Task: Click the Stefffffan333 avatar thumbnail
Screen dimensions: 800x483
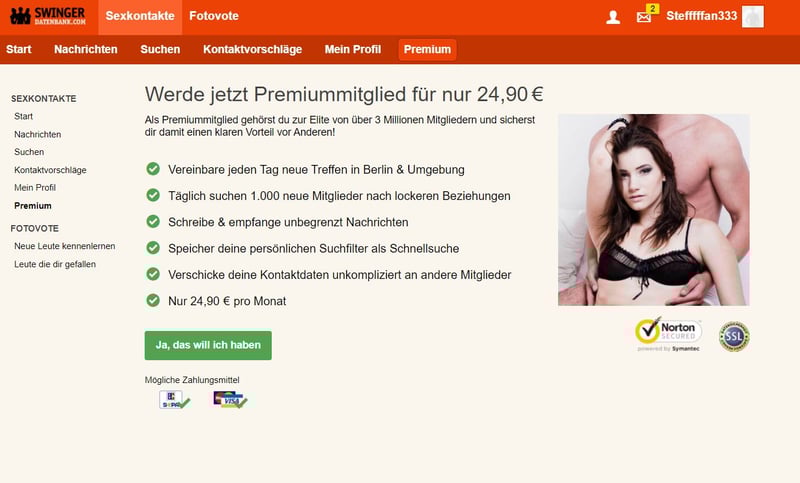Action: point(753,16)
